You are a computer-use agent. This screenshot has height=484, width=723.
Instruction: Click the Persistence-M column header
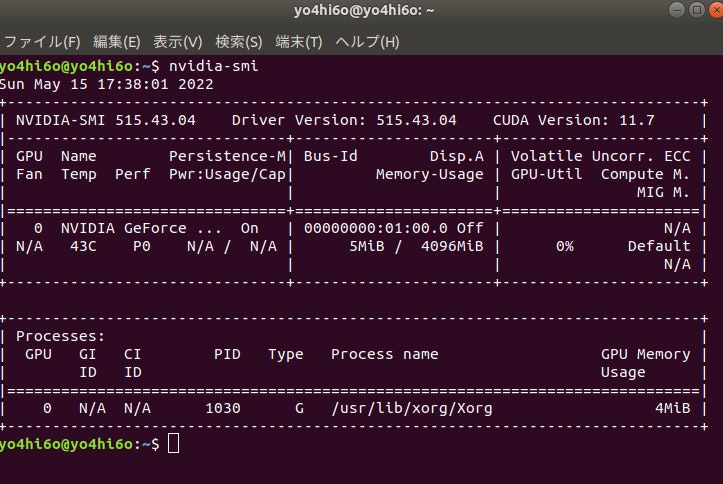(x=227, y=156)
